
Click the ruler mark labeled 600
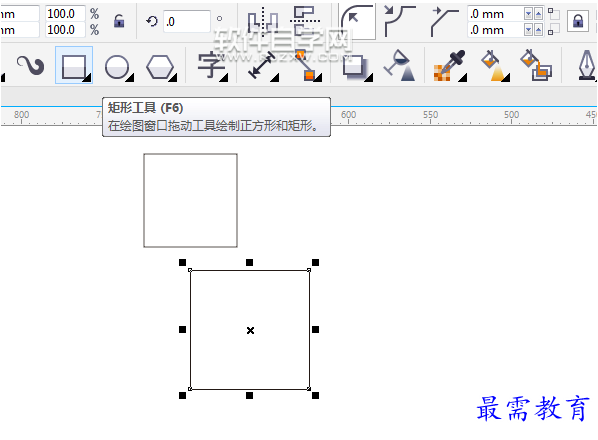click(x=348, y=114)
